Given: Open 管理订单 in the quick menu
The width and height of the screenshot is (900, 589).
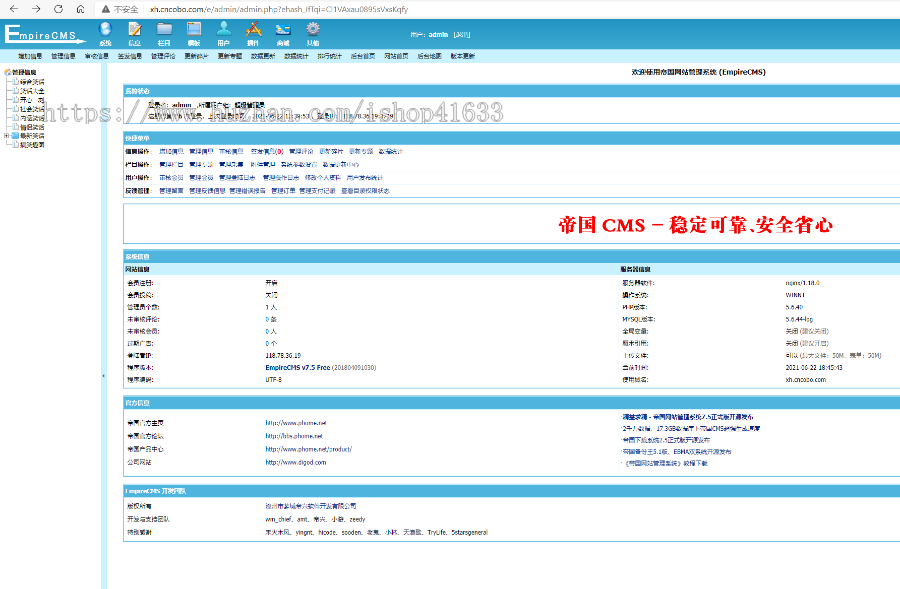Looking at the screenshot, I should point(284,191).
